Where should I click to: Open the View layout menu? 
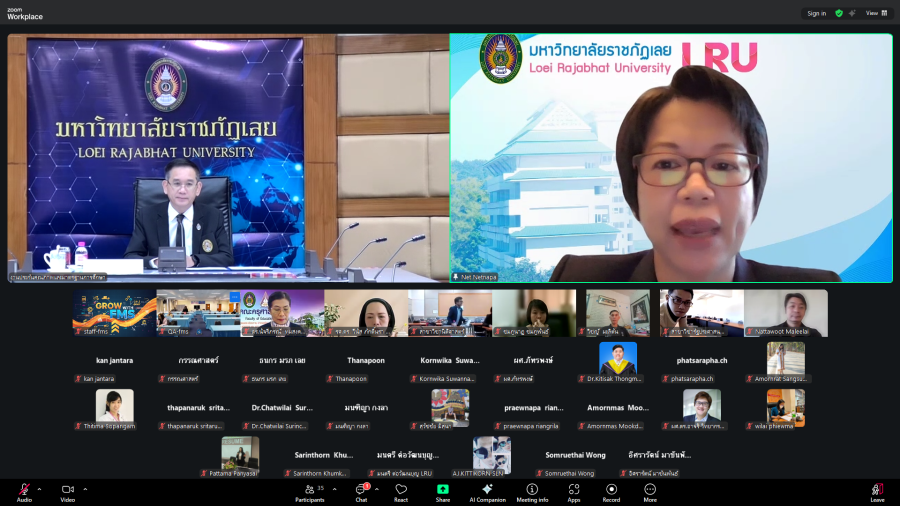coord(876,13)
